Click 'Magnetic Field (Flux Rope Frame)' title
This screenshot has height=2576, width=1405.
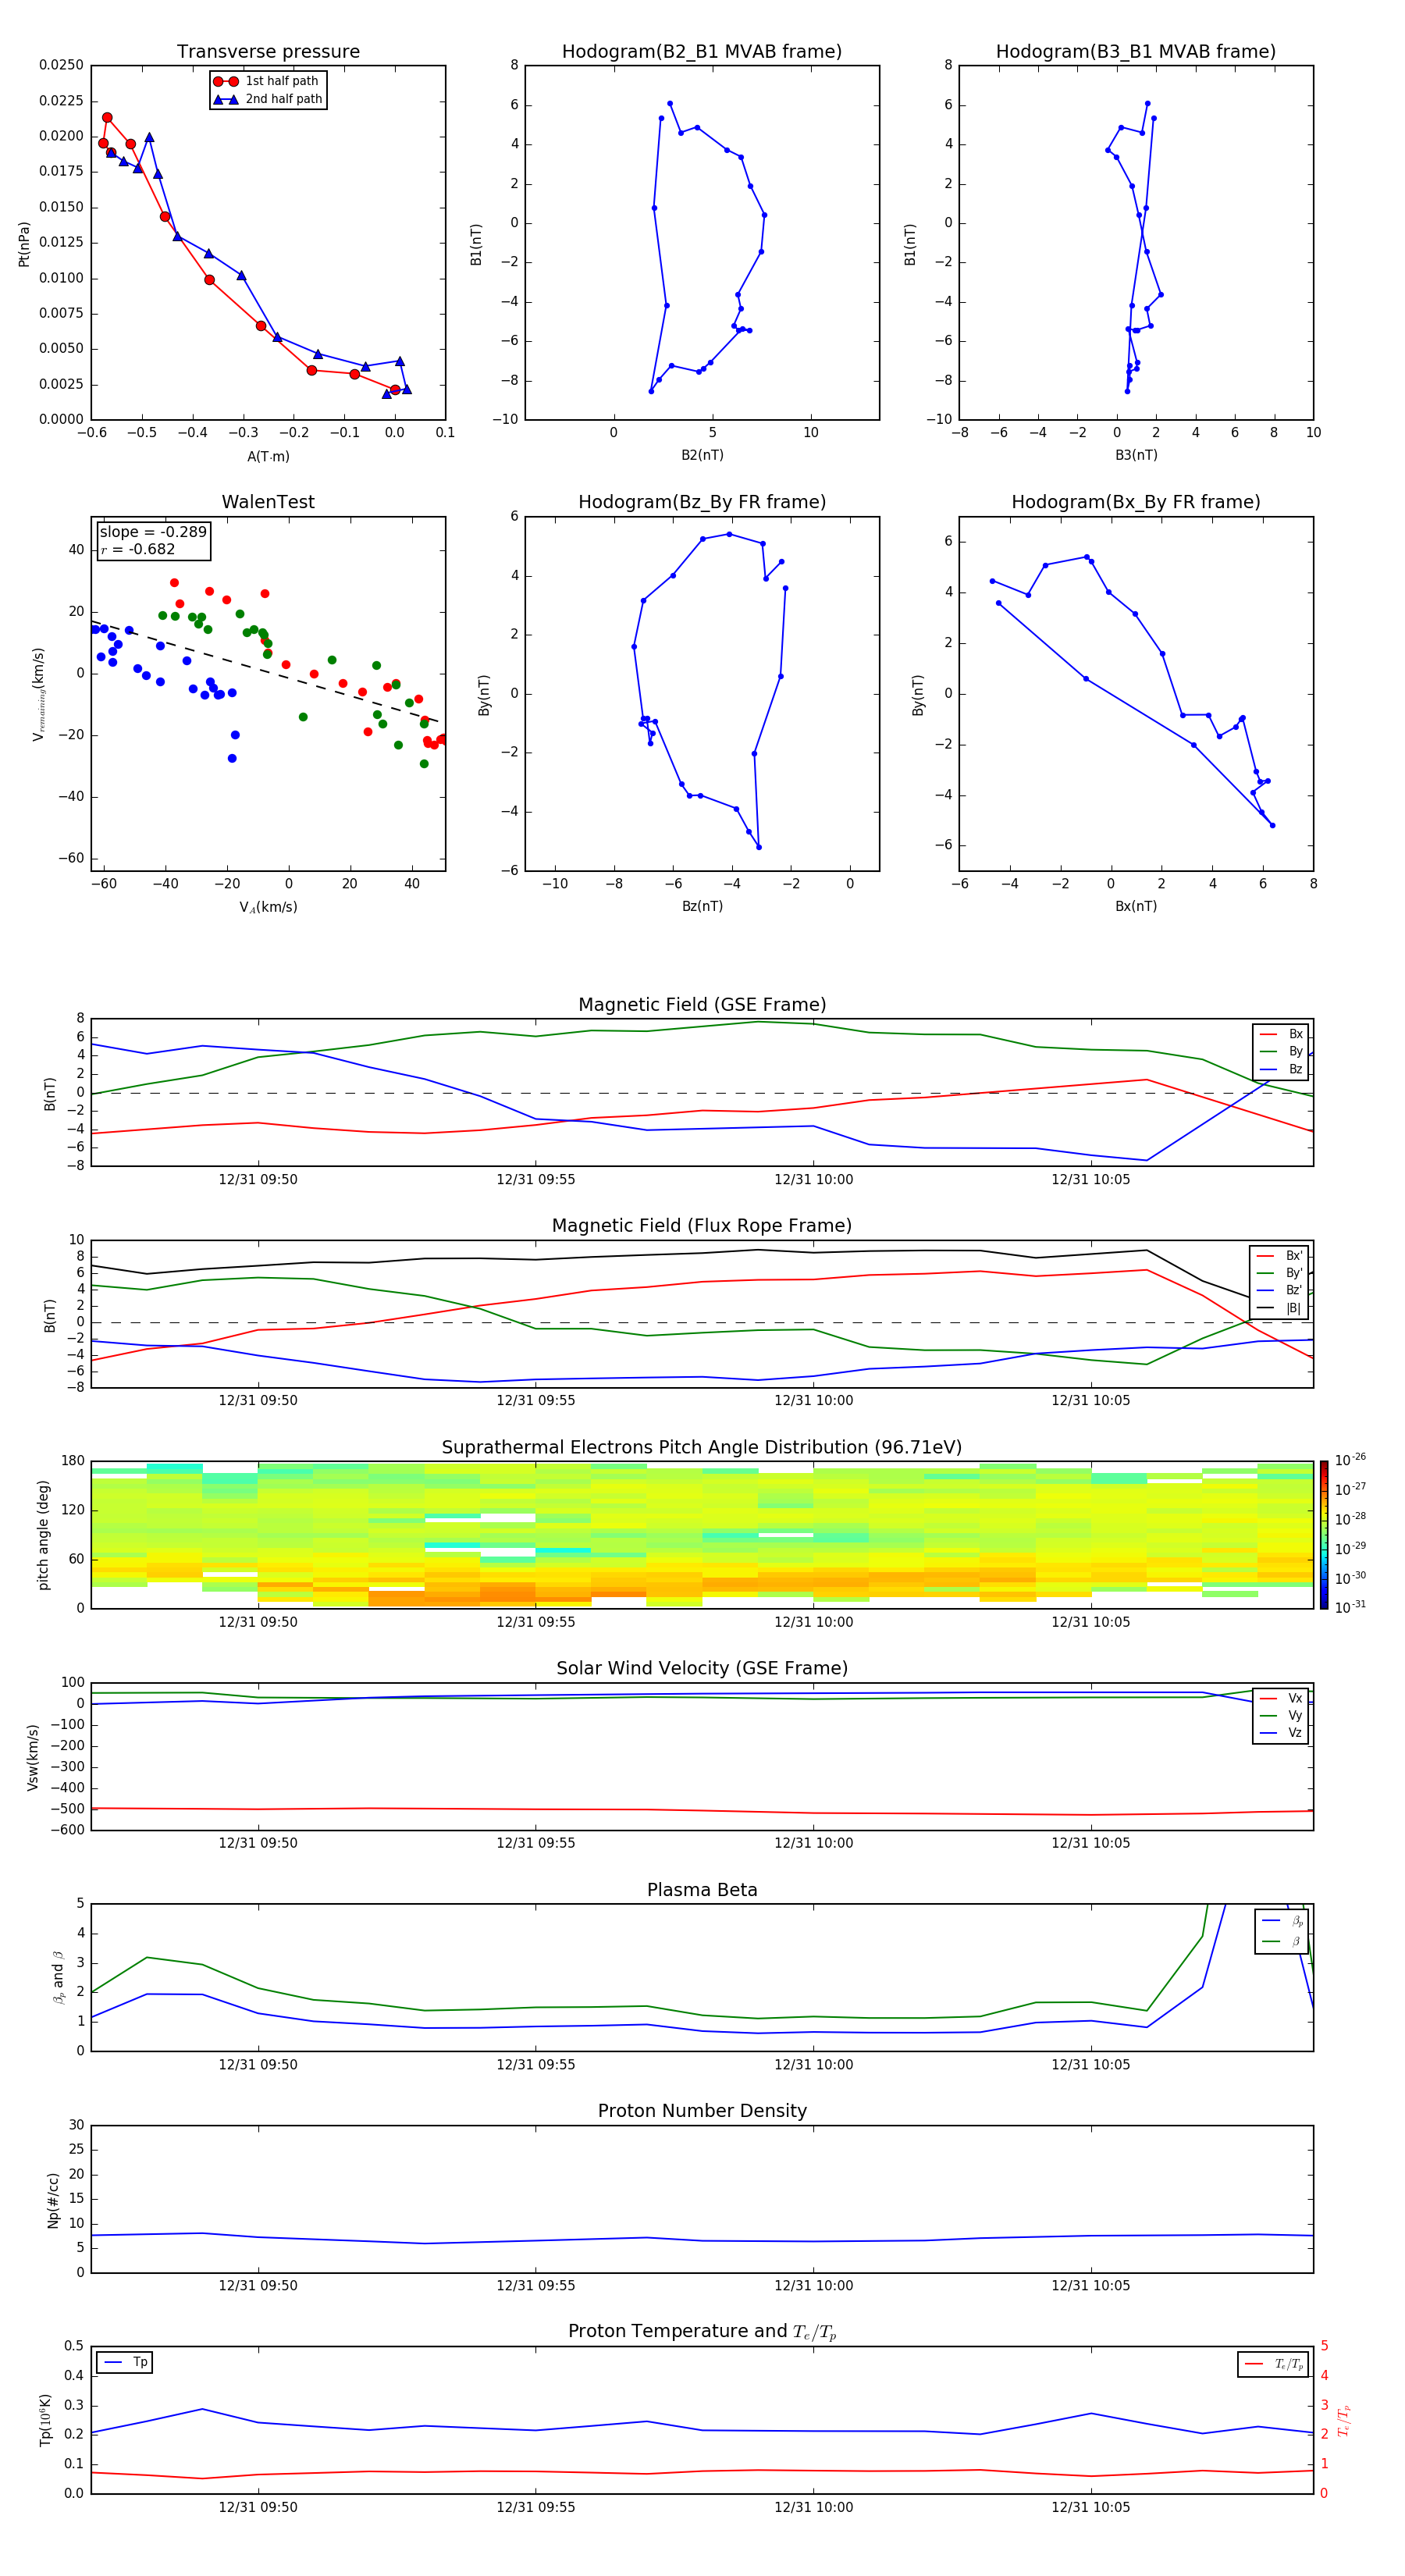click(702, 1226)
